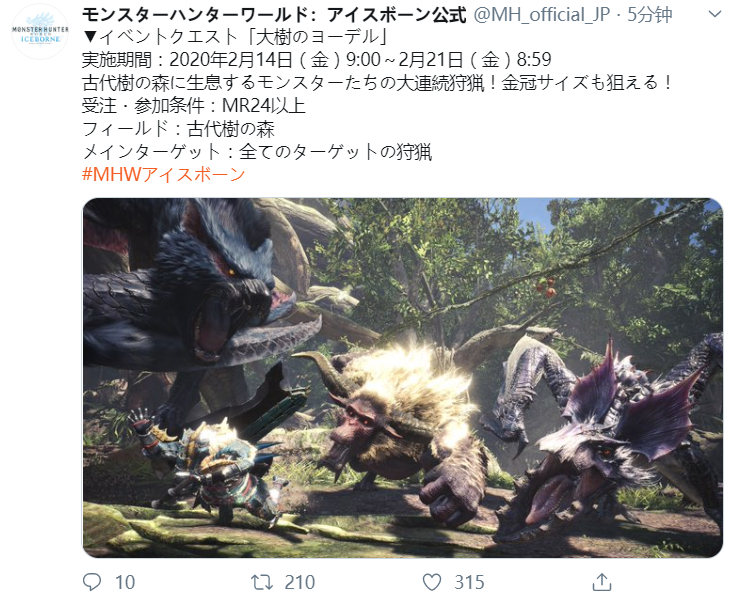Click the reply count 10

pyautogui.click(x=125, y=582)
